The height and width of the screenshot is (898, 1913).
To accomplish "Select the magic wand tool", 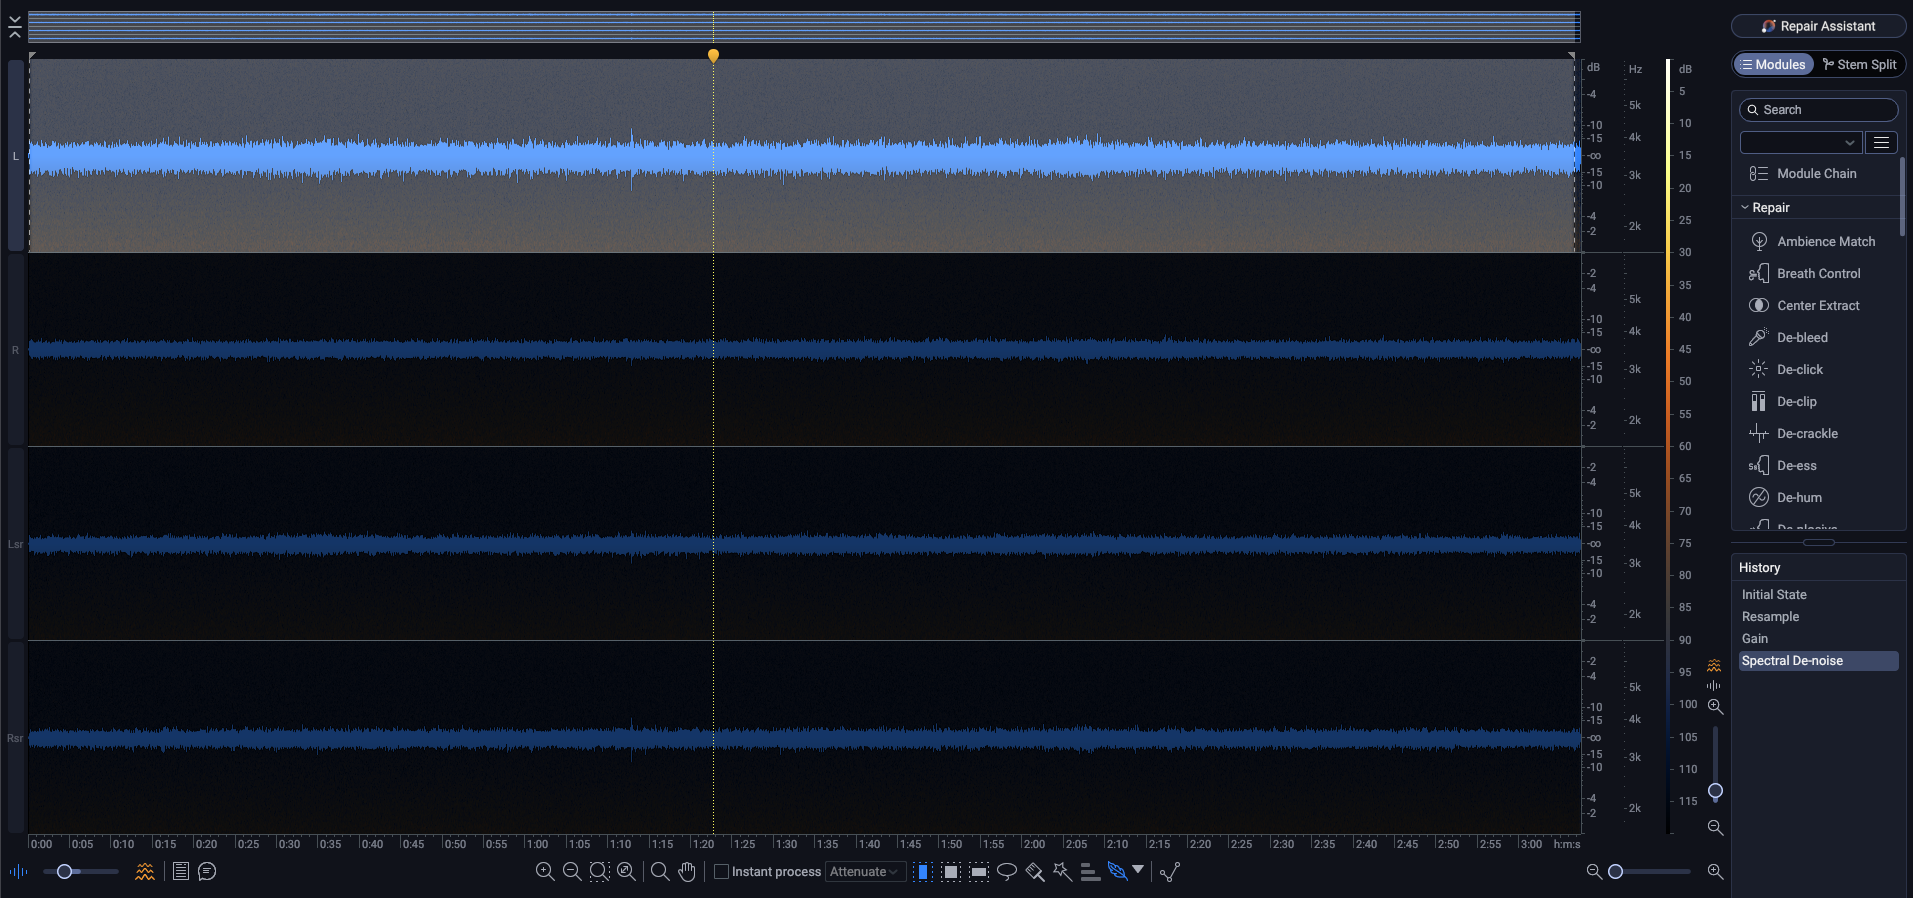I will (x=1062, y=872).
